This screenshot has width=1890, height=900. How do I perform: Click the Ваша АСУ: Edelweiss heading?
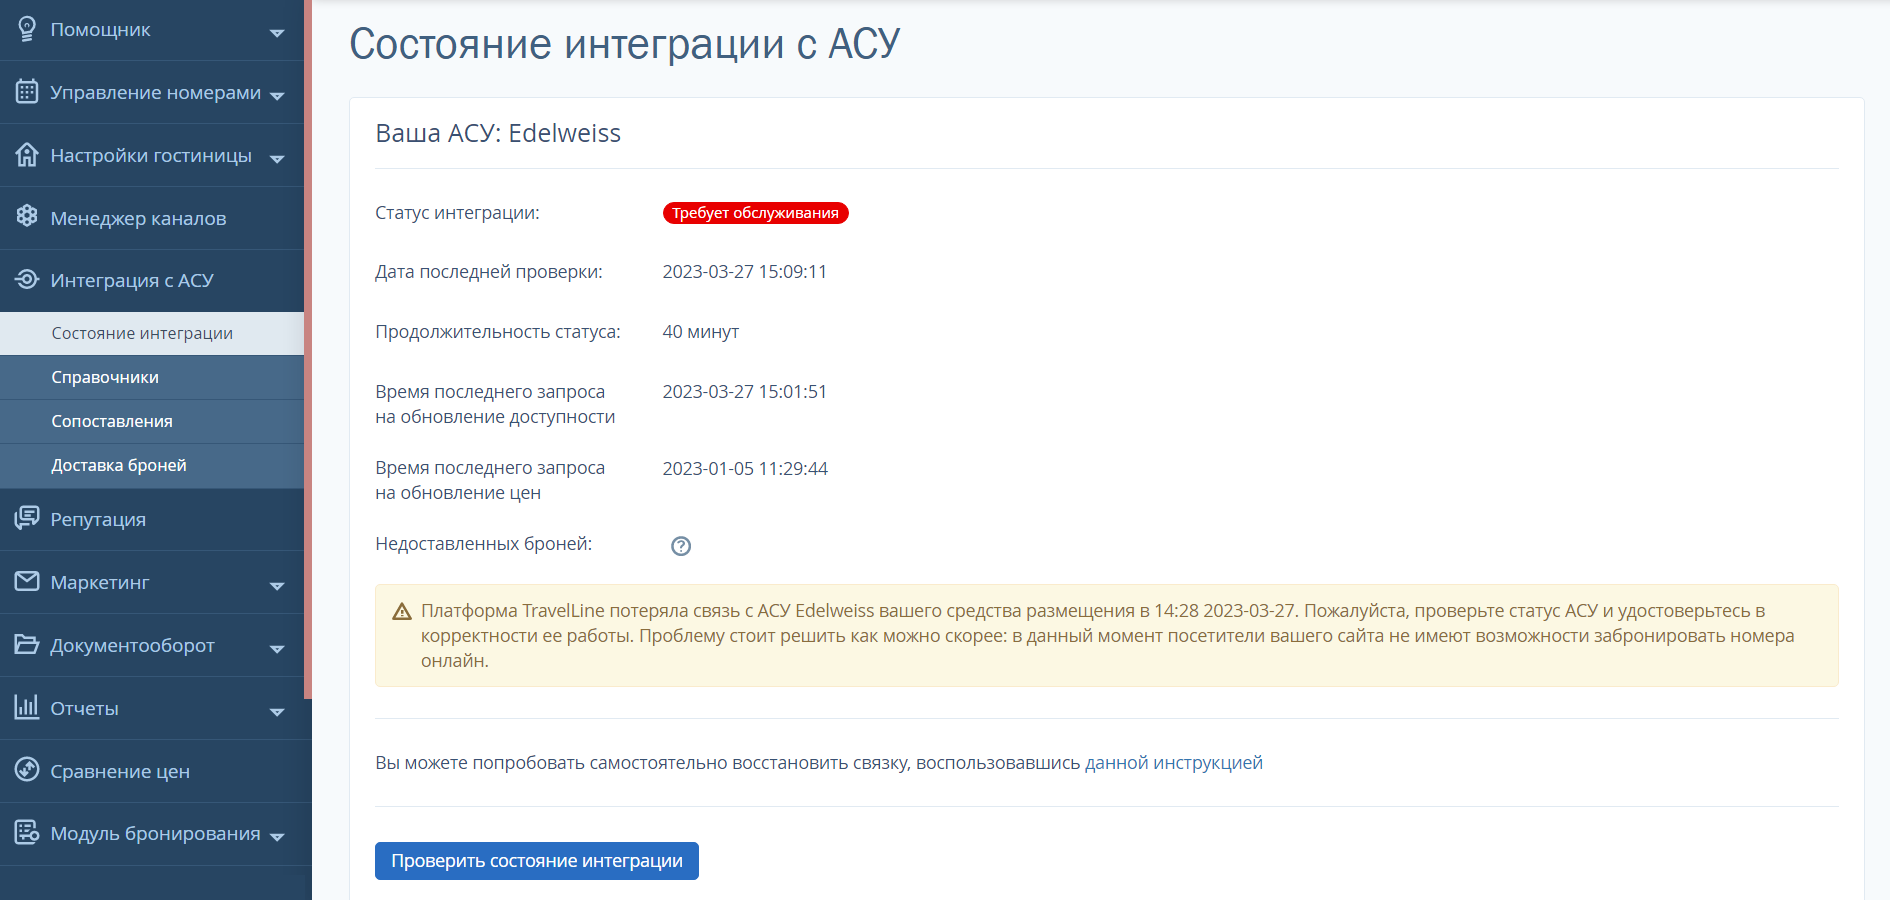coord(498,133)
